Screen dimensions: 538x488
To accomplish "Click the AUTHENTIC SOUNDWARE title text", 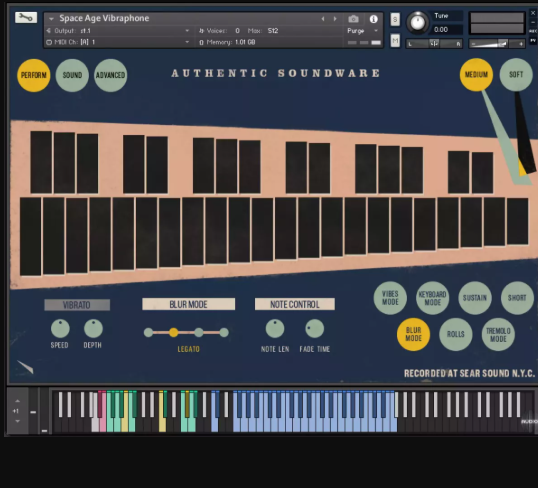I will coord(276,73).
